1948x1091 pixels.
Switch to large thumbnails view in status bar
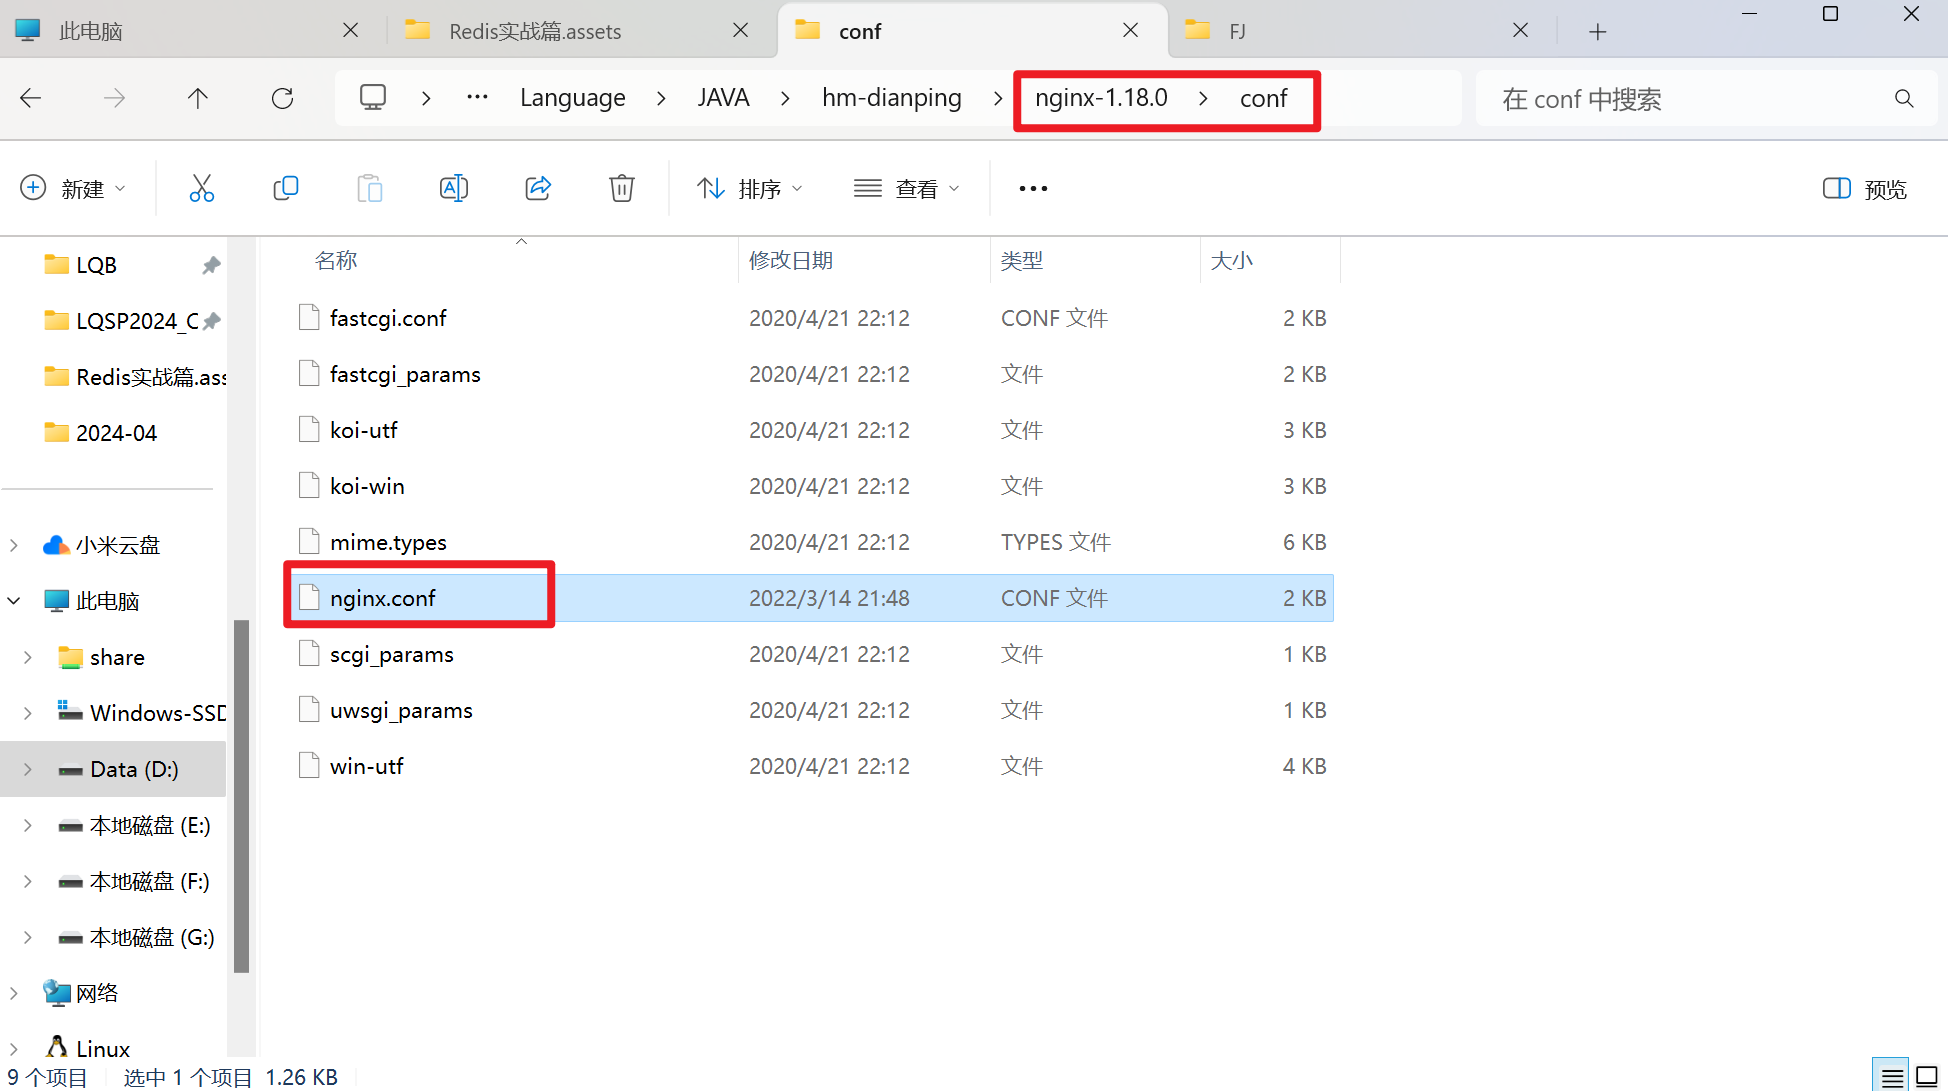(x=1927, y=1077)
